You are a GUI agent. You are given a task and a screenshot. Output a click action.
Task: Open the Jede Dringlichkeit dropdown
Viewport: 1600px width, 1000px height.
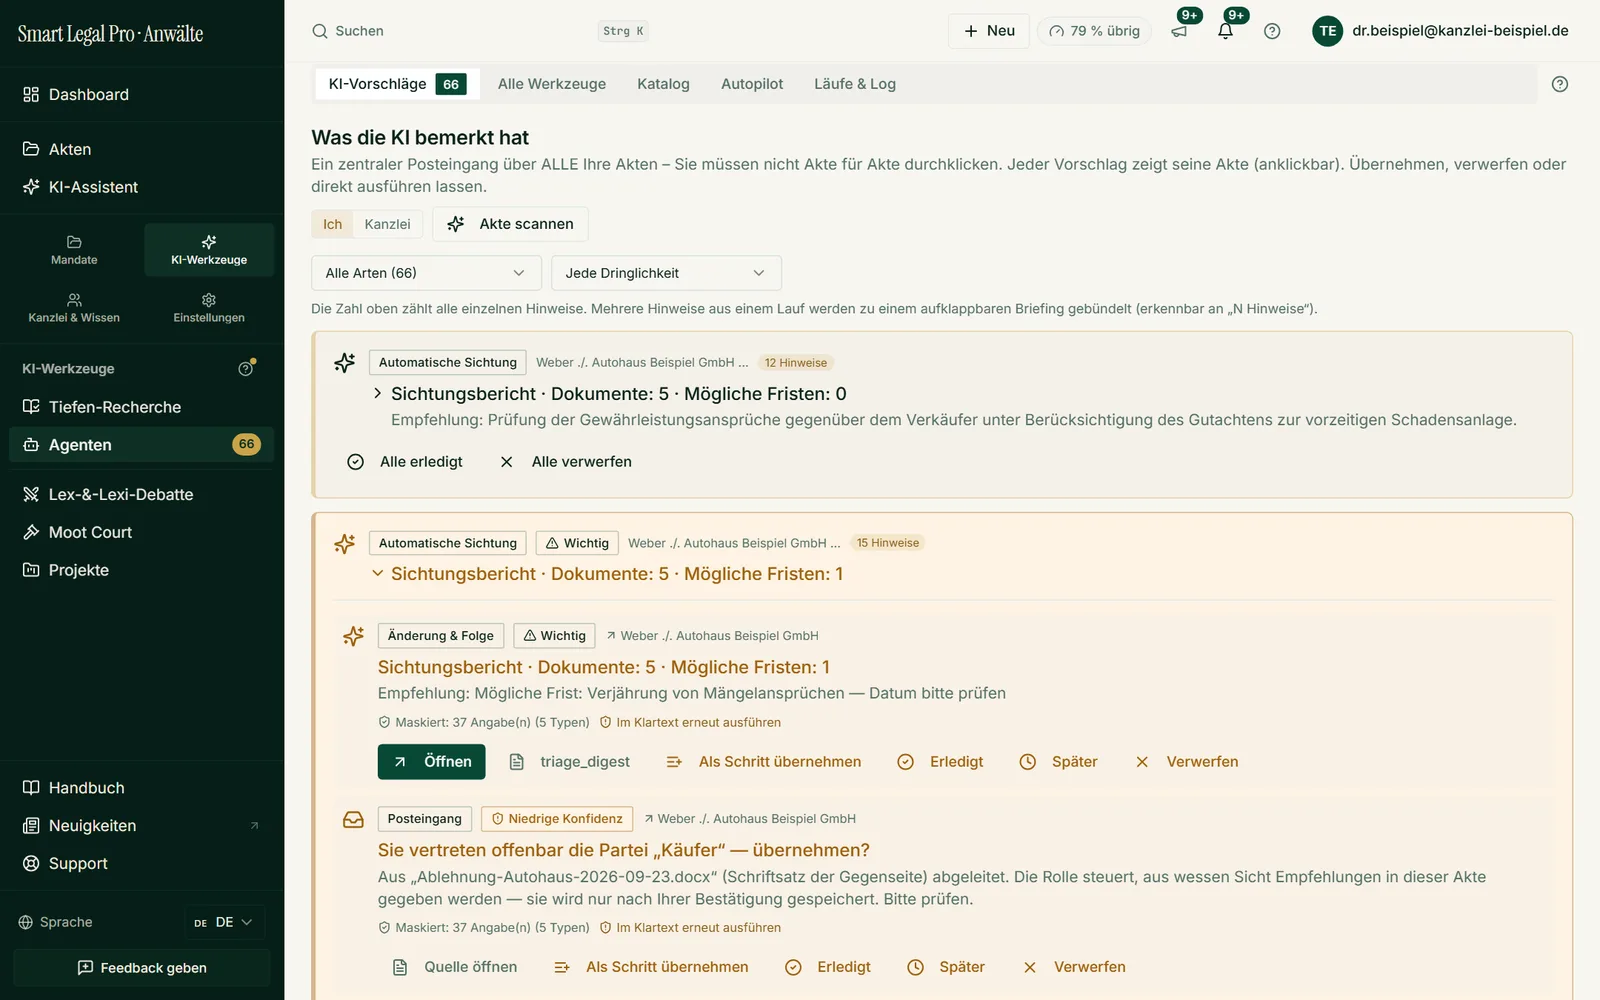click(666, 273)
